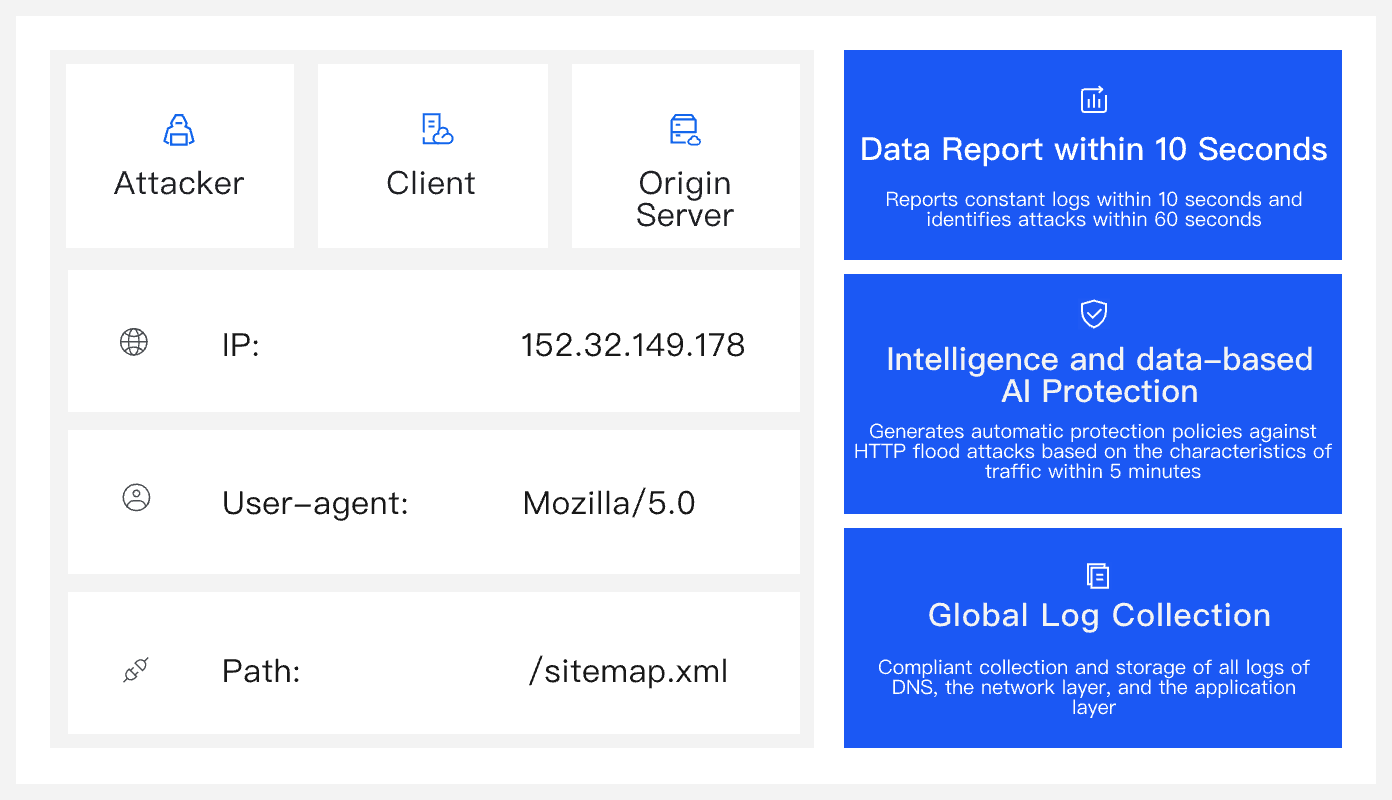Click the Origin Server icon
This screenshot has height=800, width=1392.
point(685,130)
